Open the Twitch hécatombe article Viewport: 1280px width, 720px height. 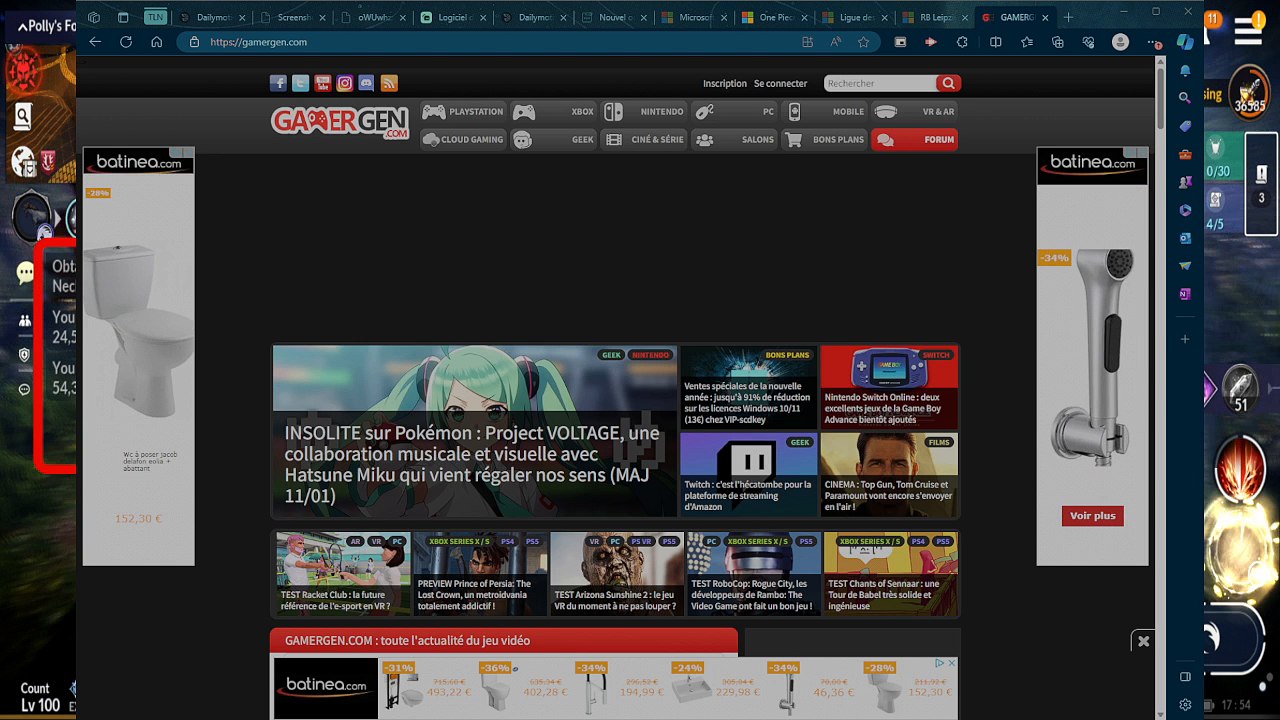[748, 474]
